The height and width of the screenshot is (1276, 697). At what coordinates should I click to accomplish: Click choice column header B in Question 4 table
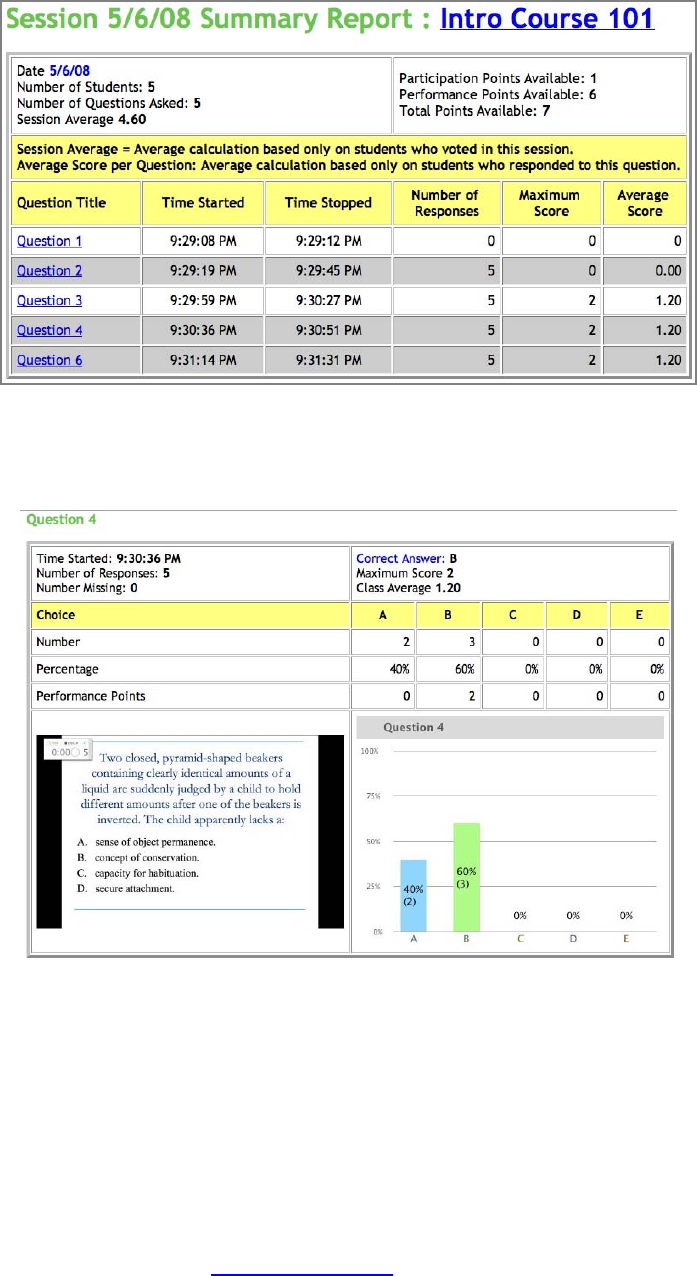click(448, 615)
